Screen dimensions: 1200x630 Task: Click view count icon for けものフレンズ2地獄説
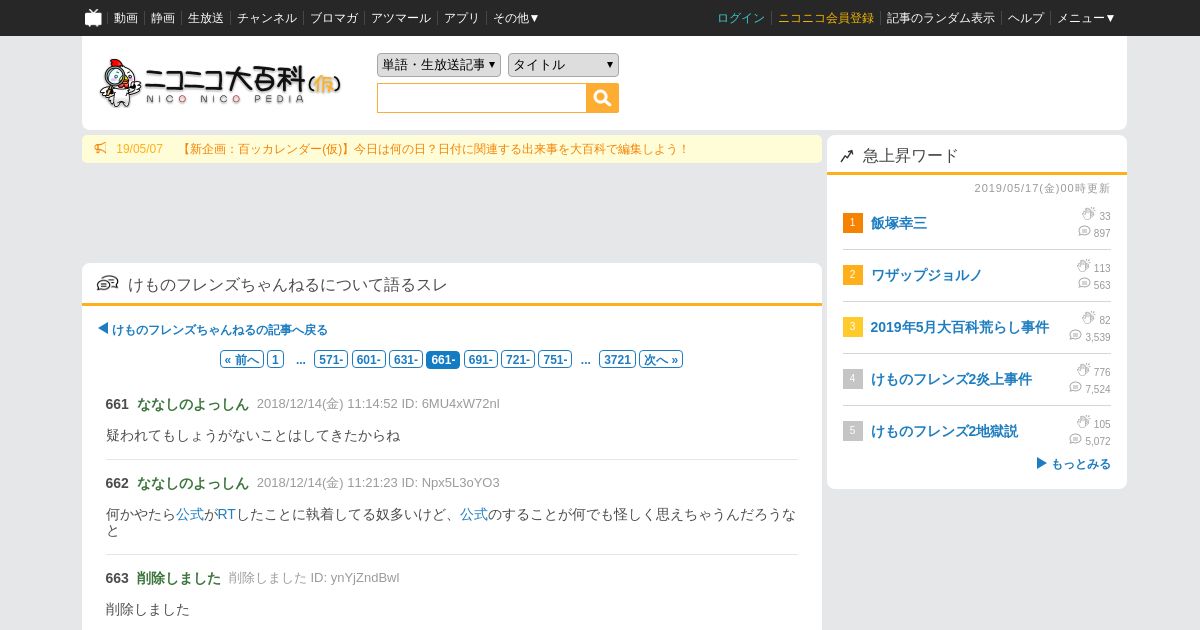point(1083,423)
